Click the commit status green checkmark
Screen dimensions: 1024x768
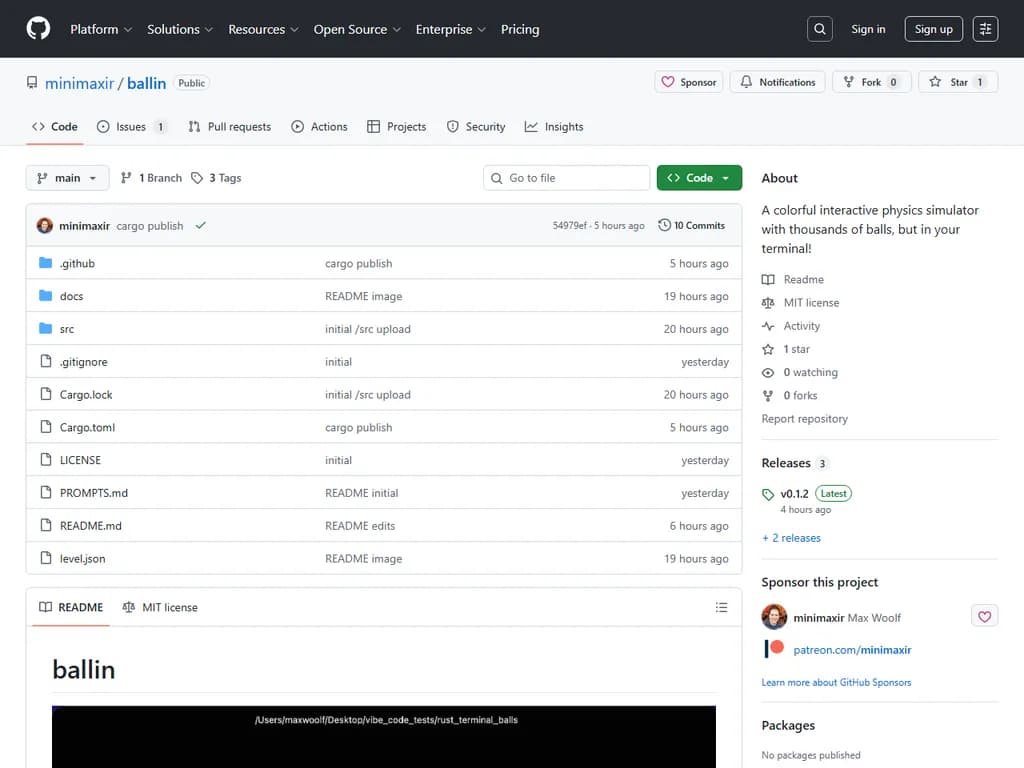click(x=201, y=226)
